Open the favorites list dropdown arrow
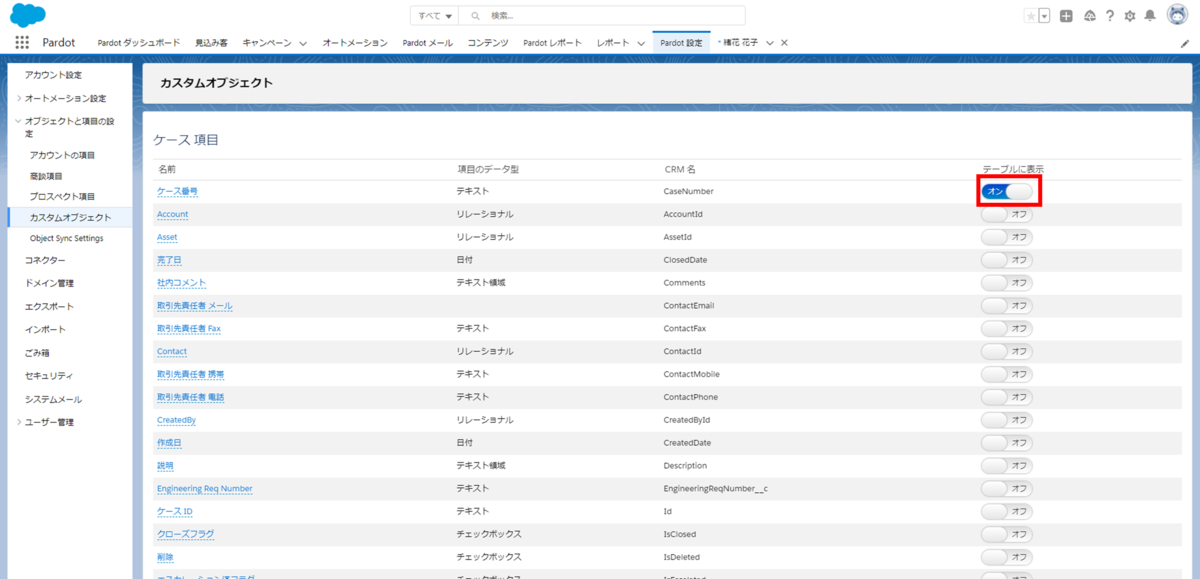The width and height of the screenshot is (1200, 579). (1045, 16)
